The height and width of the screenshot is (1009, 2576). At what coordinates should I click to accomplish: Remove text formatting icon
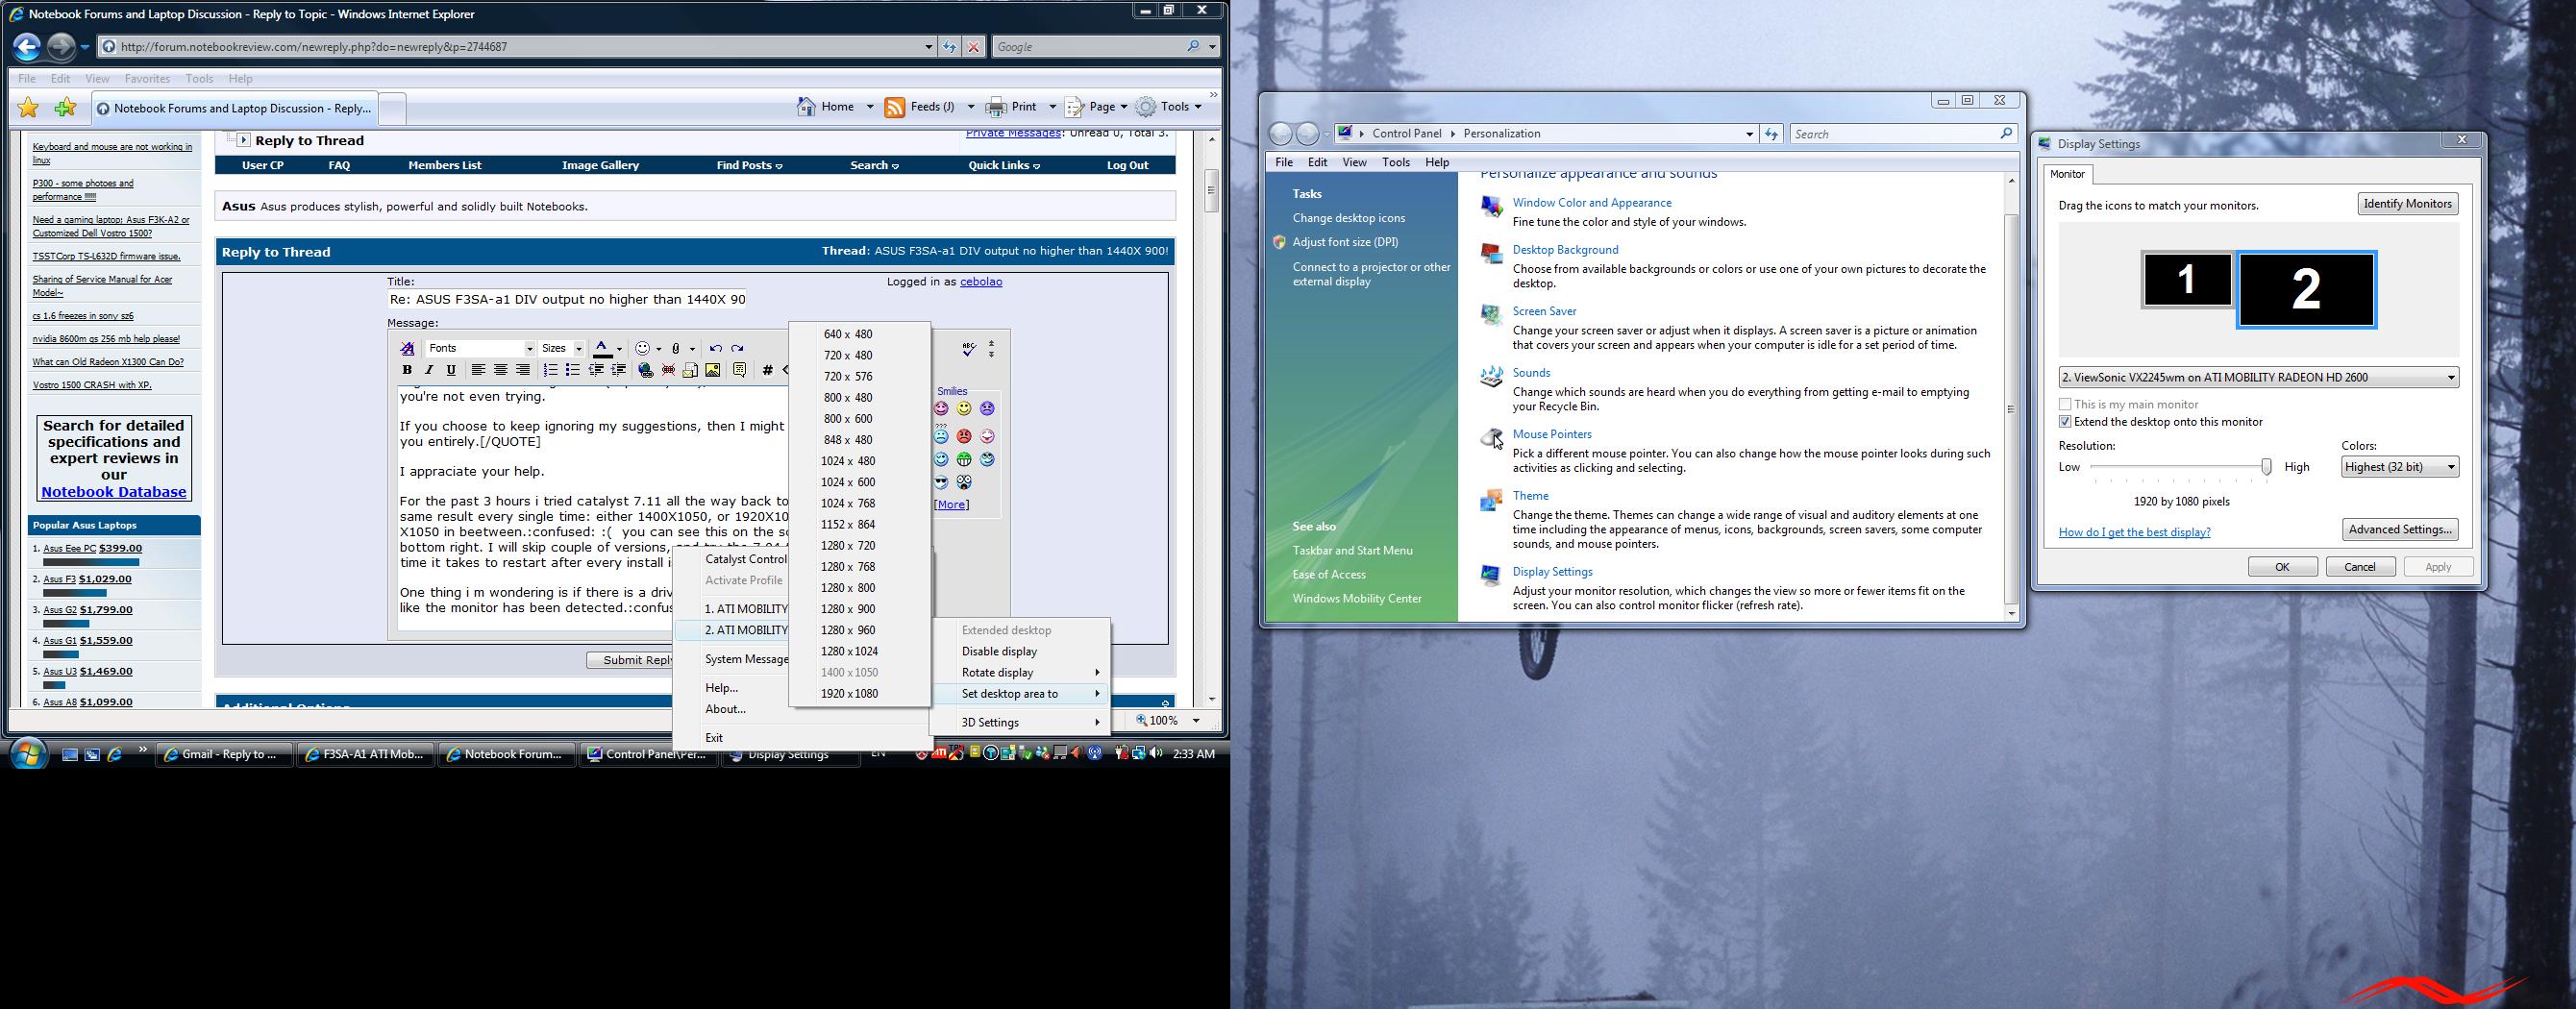pos(407,349)
